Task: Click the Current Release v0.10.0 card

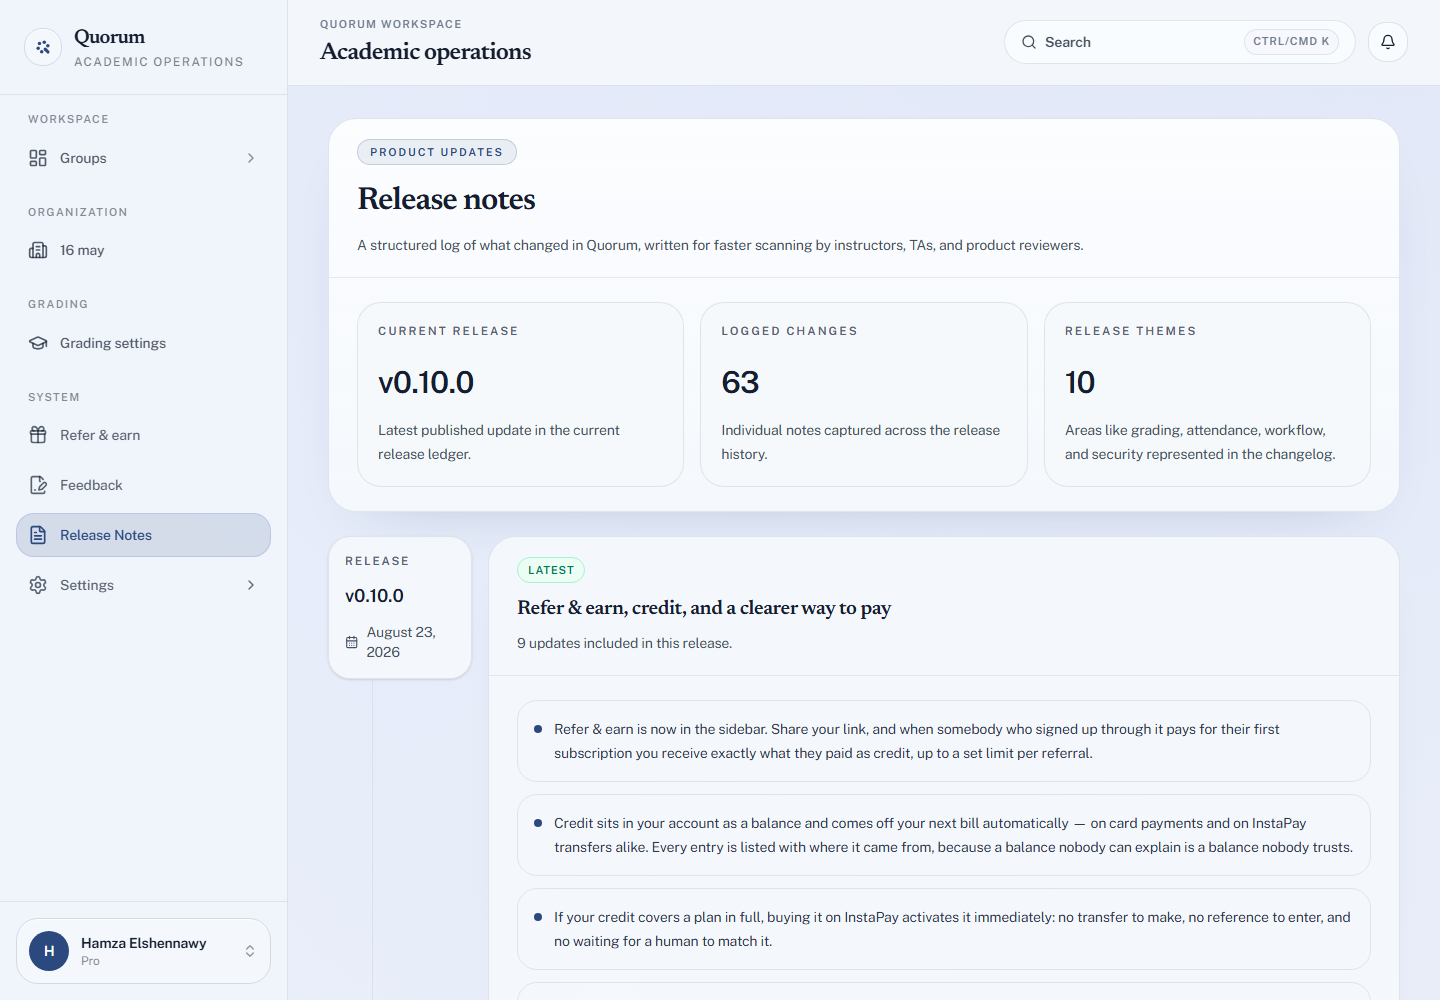Action: (x=521, y=394)
